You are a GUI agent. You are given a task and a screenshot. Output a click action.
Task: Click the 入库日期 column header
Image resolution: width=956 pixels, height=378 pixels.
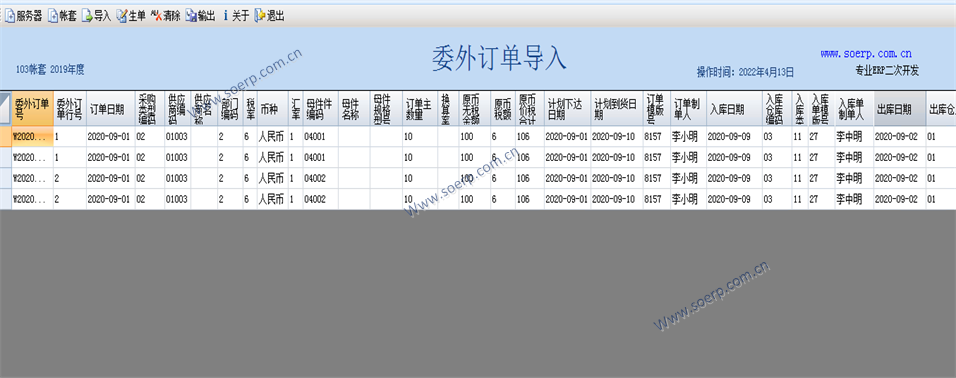[x=734, y=109]
